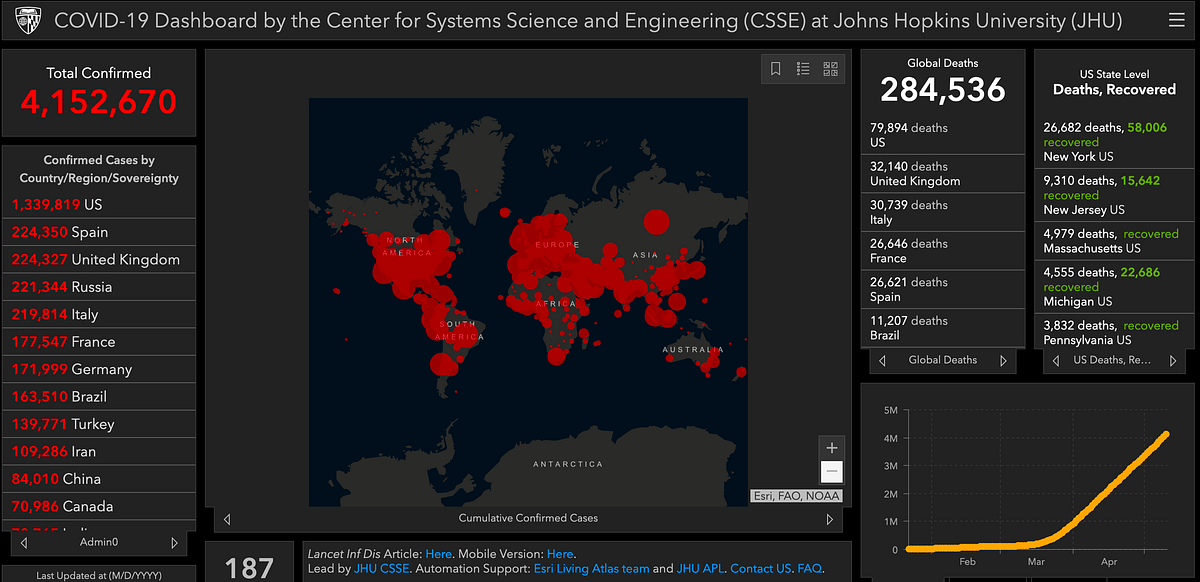Viewport: 1200px width, 582px height.
Task: Click the Esri, FAO, NOAA attribution
Action: 797,496
